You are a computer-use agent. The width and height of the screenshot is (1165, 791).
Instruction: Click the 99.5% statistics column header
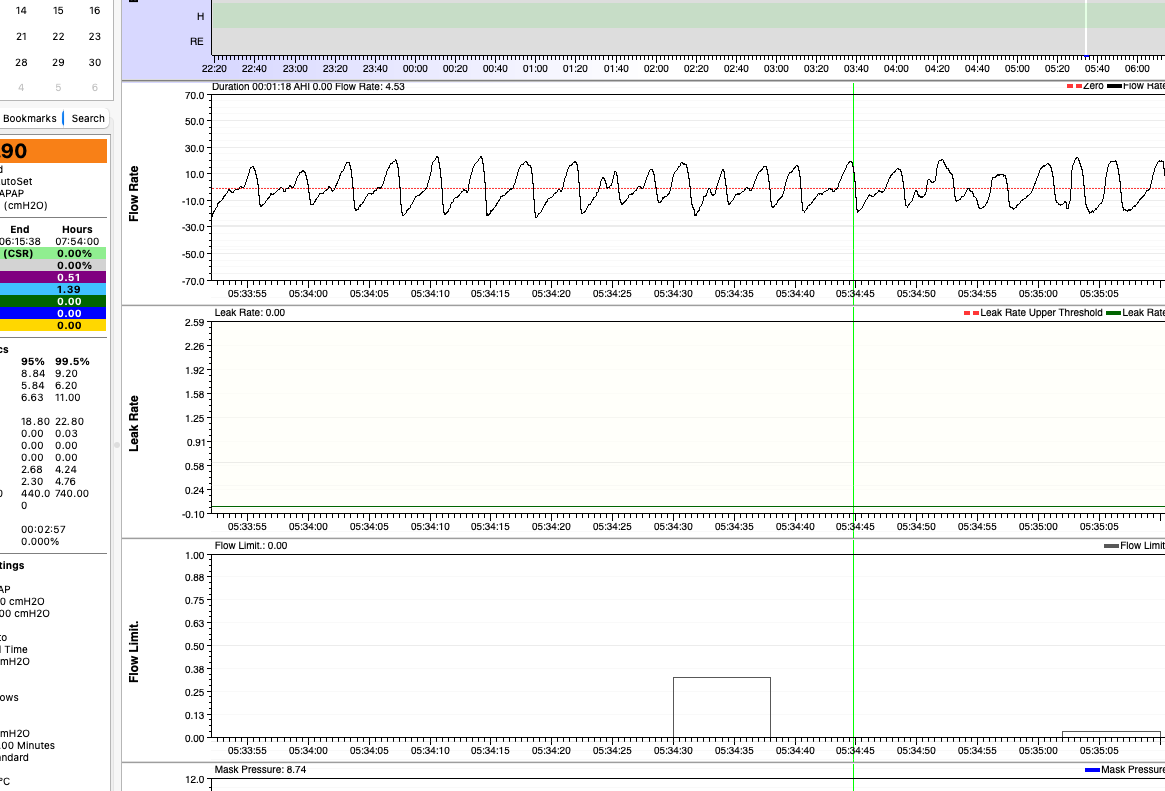point(72,362)
